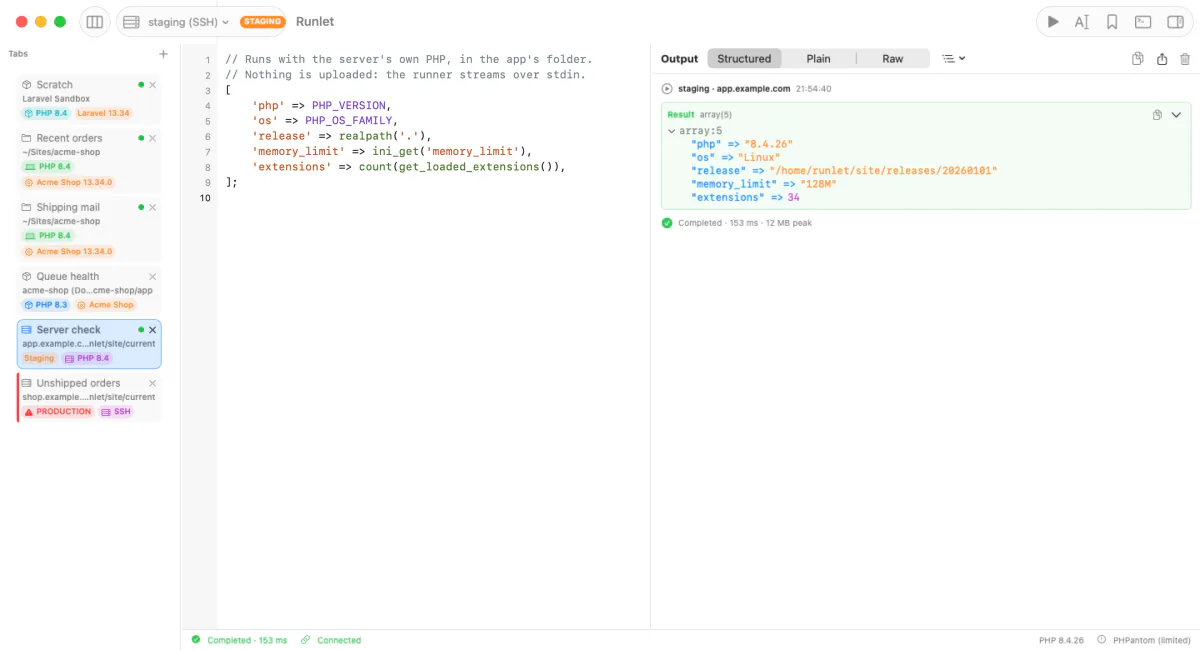
Task: Click the Connected status text
Action: (x=339, y=640)
